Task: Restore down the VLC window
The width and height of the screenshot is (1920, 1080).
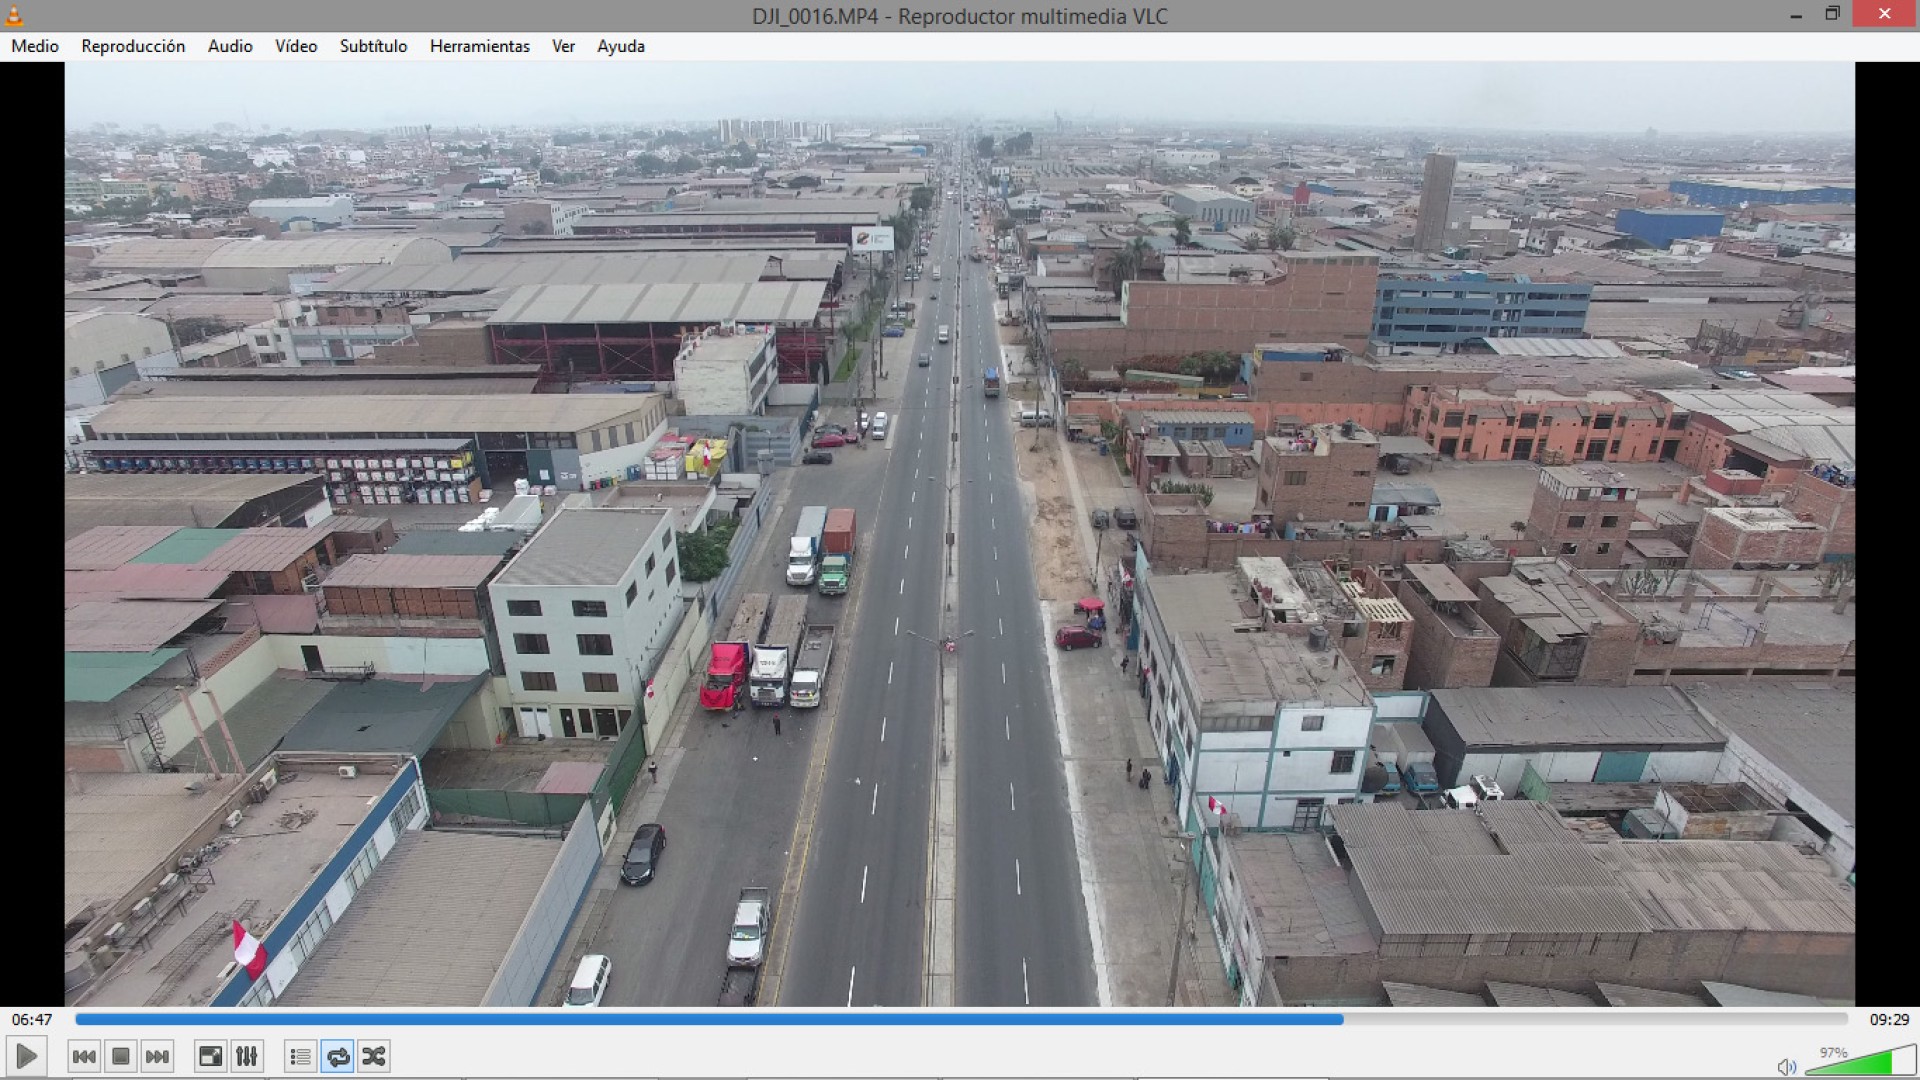Action: click(x=1832, y=15)
